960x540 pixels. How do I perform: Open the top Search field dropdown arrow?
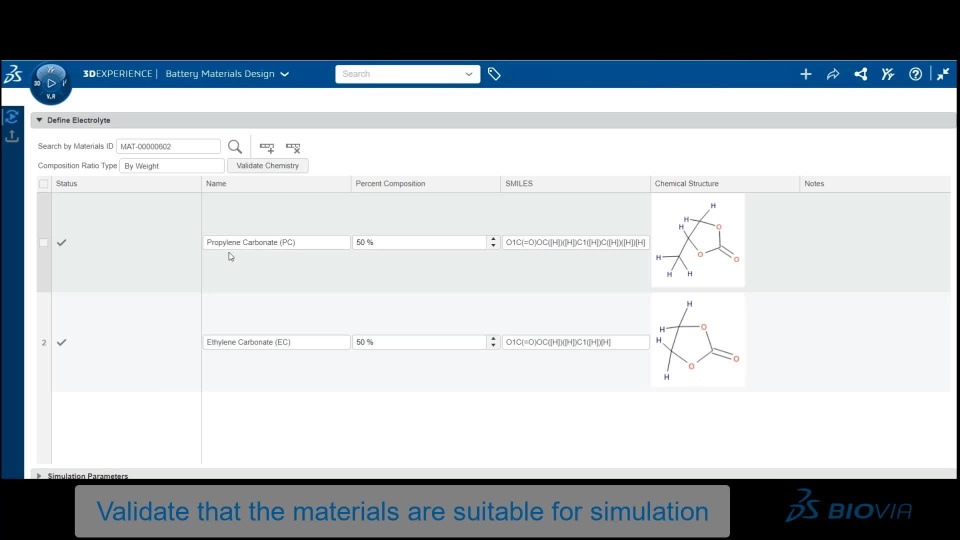coord(469,74)
